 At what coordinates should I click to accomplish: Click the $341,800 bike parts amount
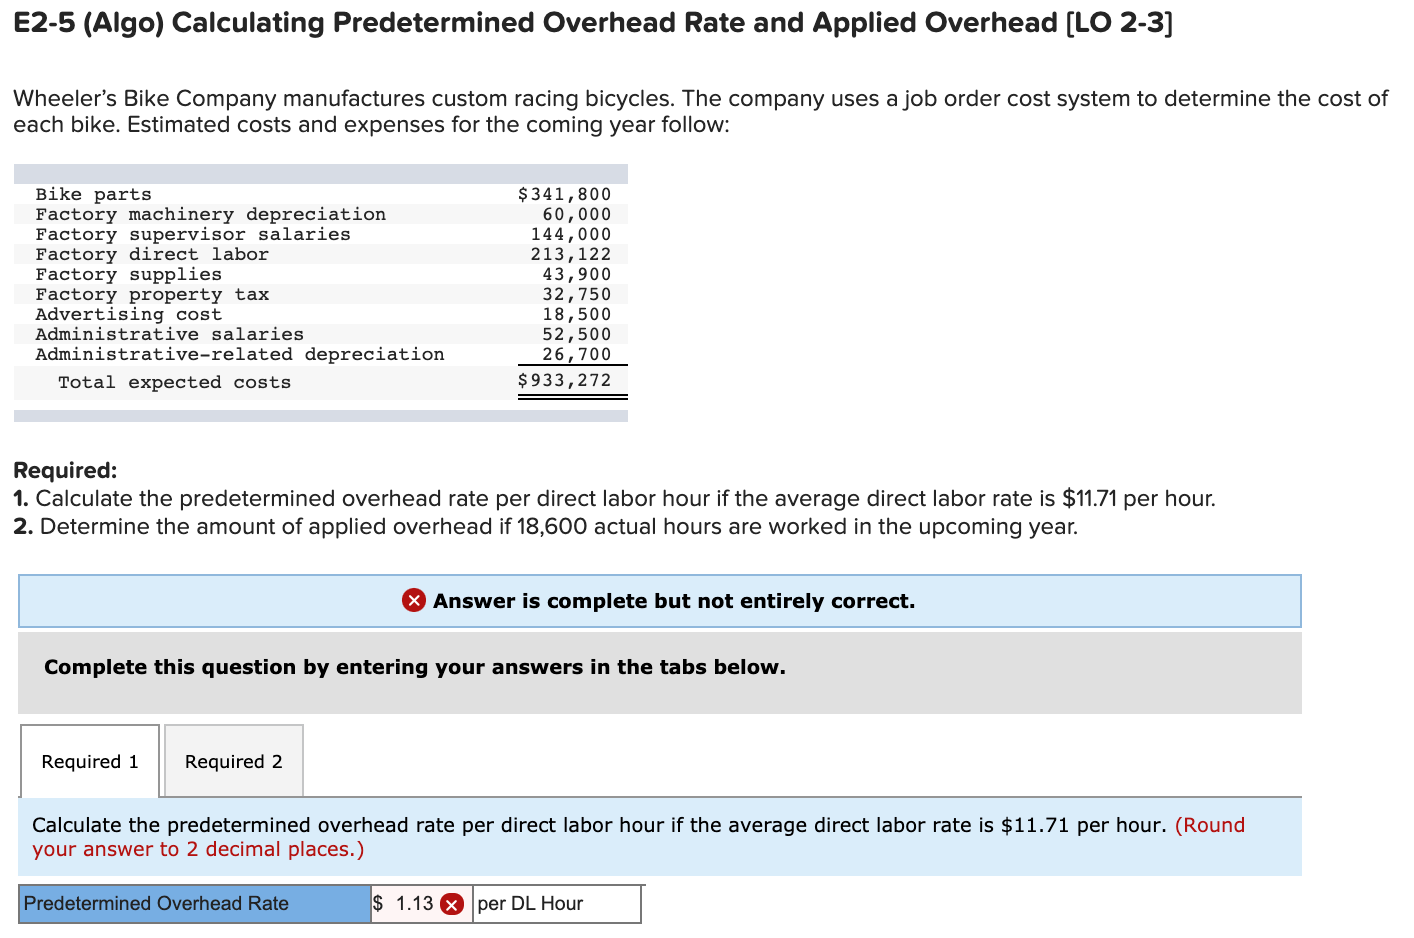coord(564,194)
